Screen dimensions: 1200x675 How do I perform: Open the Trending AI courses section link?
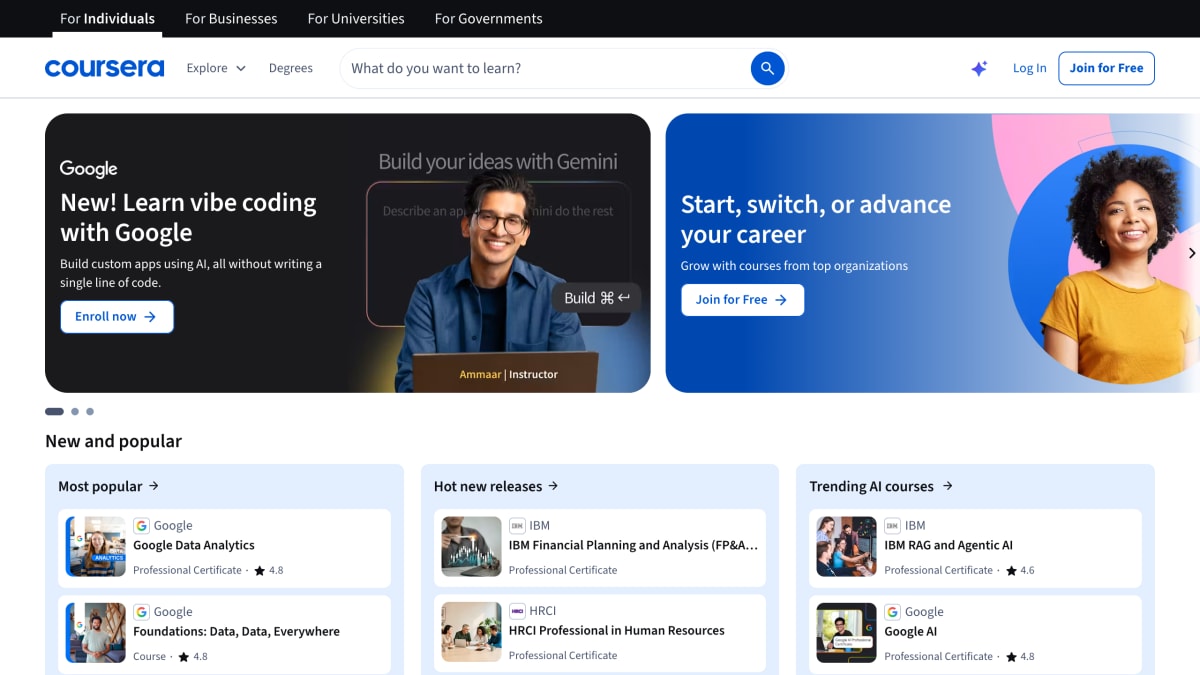[x=881, y=486]
